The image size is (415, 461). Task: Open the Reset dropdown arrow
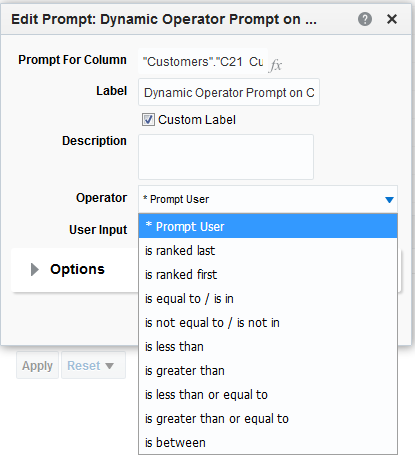(x=109, y=366)
